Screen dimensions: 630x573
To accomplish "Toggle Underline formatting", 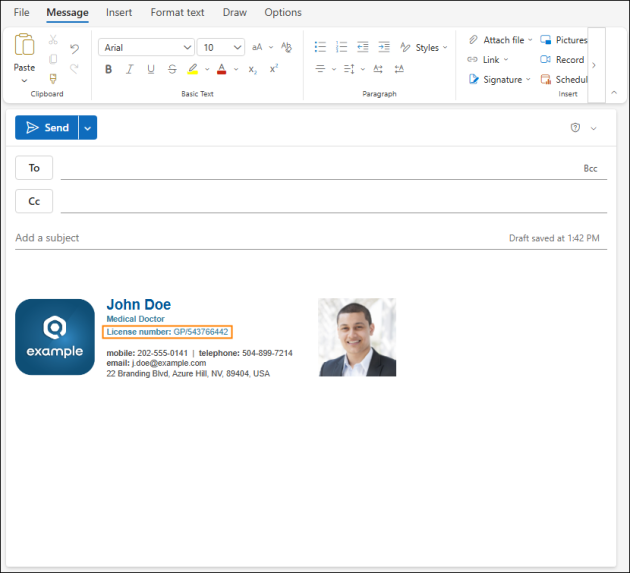I will click(151, 69).
